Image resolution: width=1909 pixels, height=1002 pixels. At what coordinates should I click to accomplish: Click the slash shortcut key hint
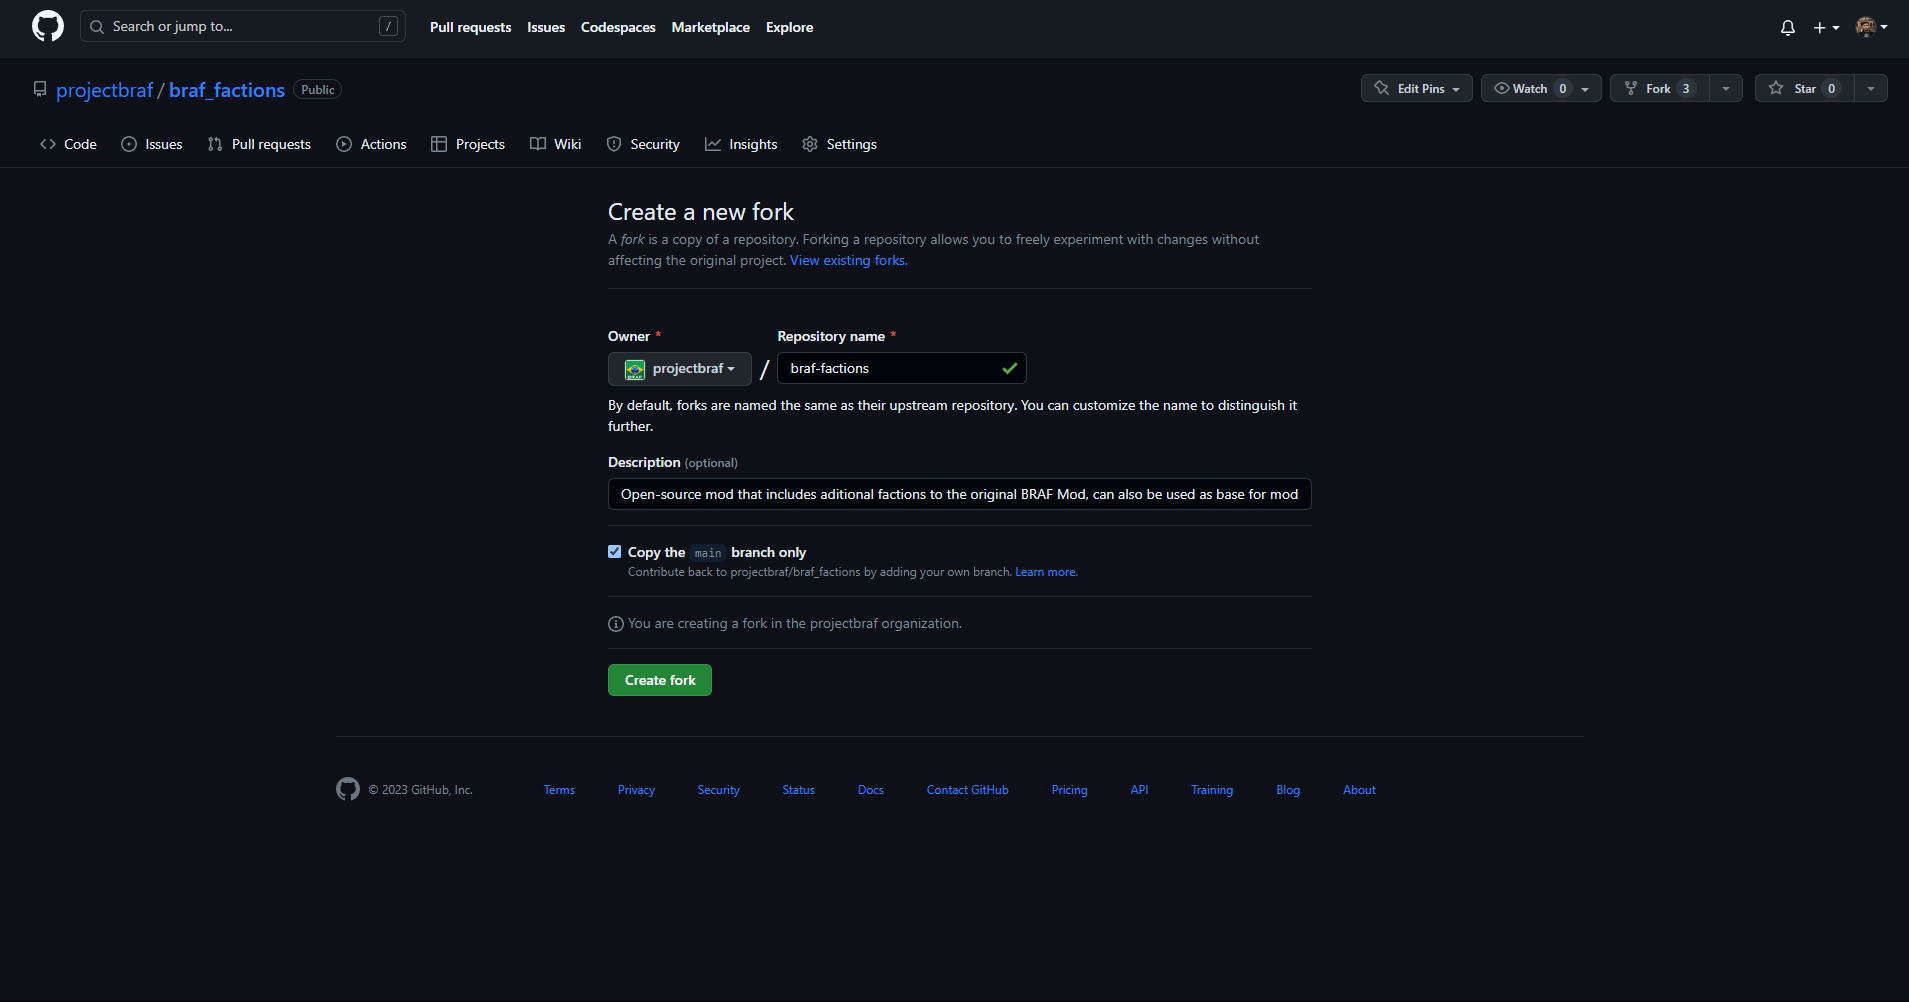pos(388,27)
